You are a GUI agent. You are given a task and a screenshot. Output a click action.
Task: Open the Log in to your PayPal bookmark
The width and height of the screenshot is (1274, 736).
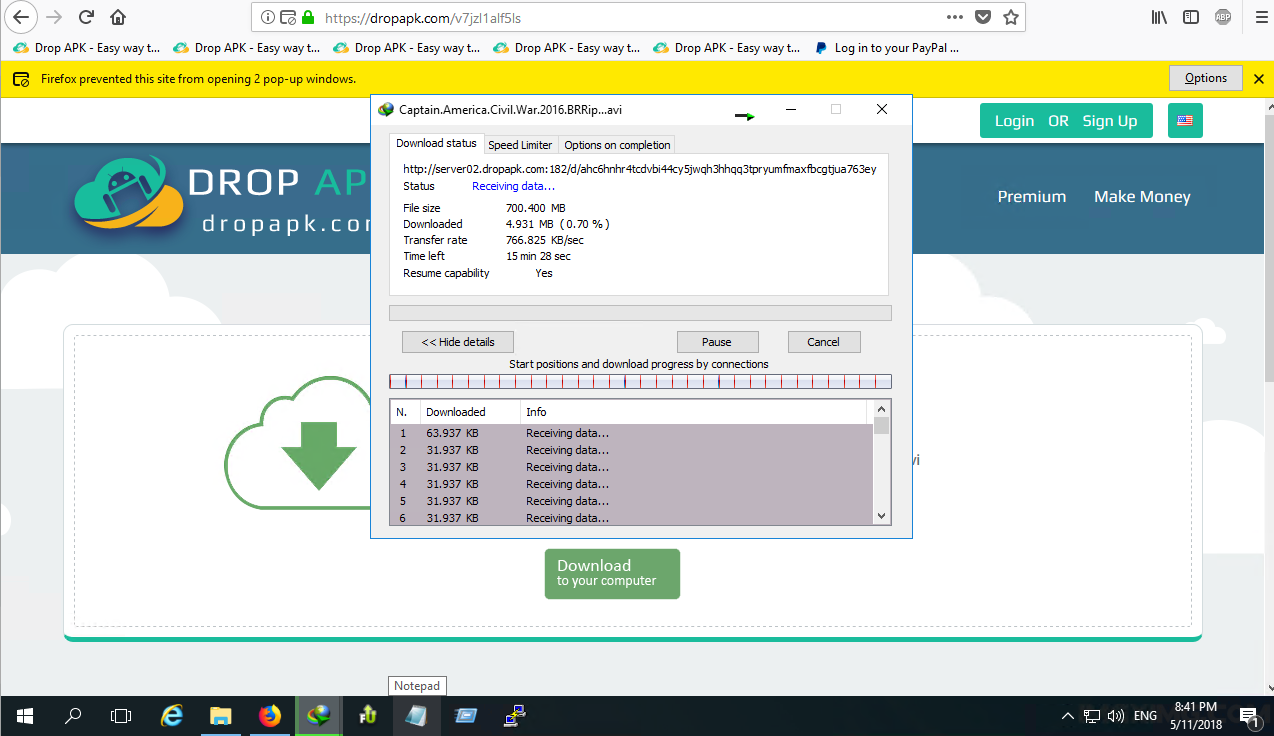click(888, 47)
